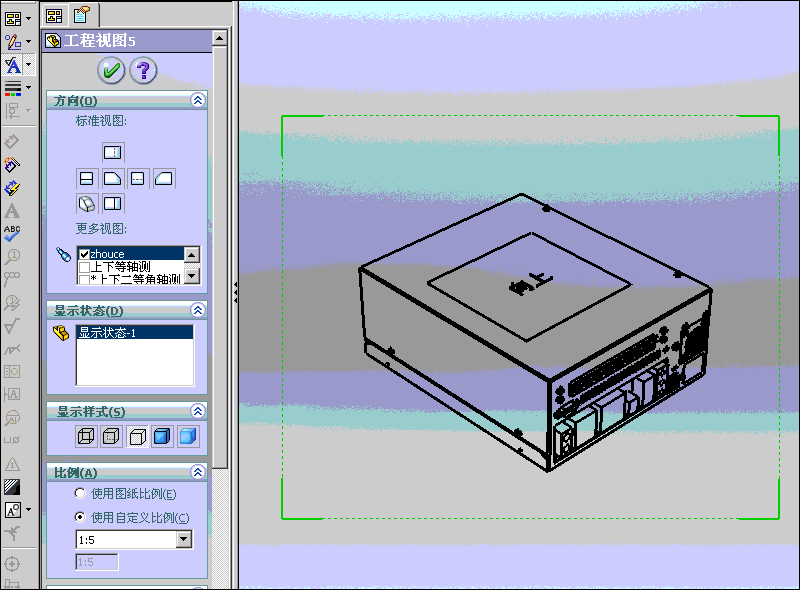Check the 上下等轴测 view checkbox

click(x=85, y=267)
